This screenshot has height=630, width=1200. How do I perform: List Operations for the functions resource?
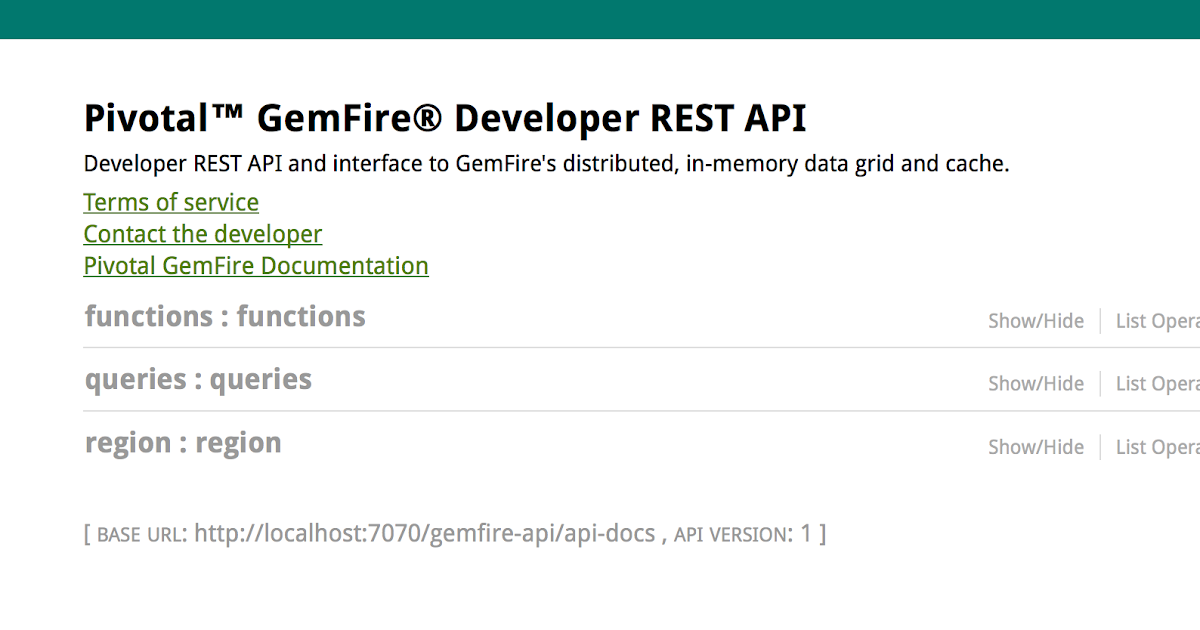click(1158, 321)
